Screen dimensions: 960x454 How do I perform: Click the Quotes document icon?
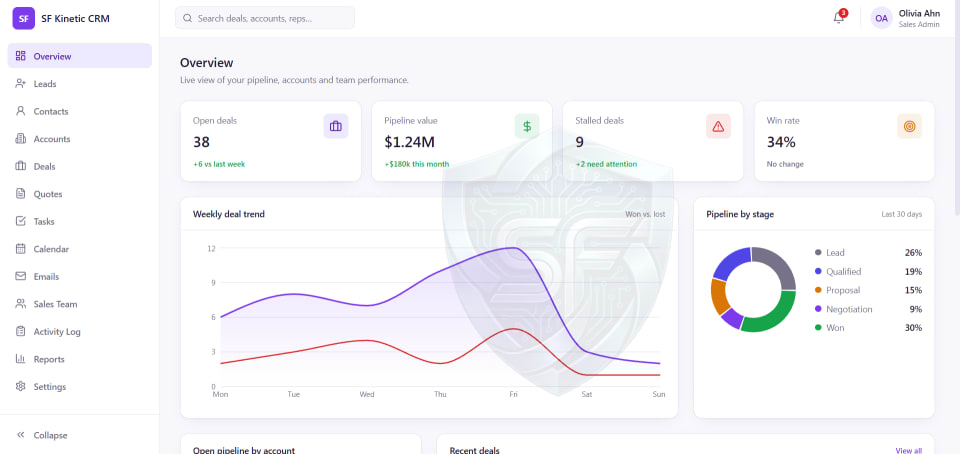[21, 194]
